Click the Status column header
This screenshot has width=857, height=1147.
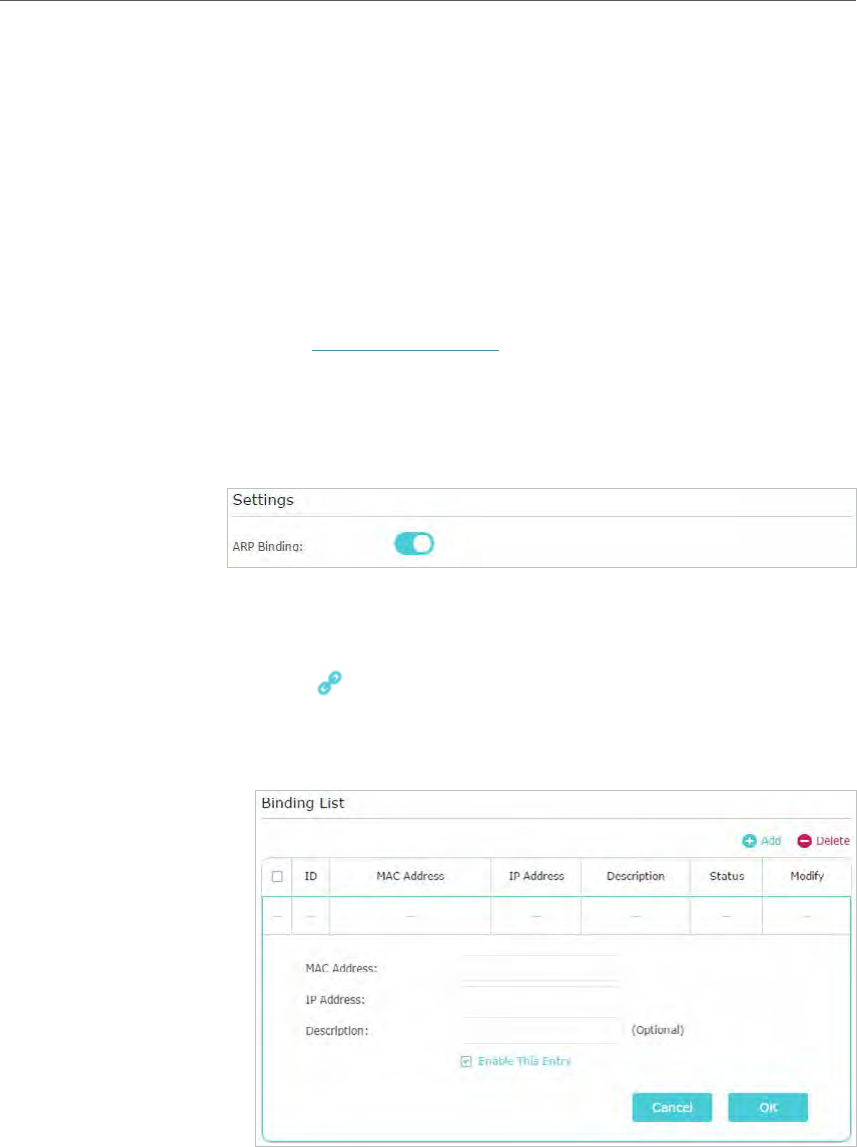pyautogui.click(x=726, y=876)
